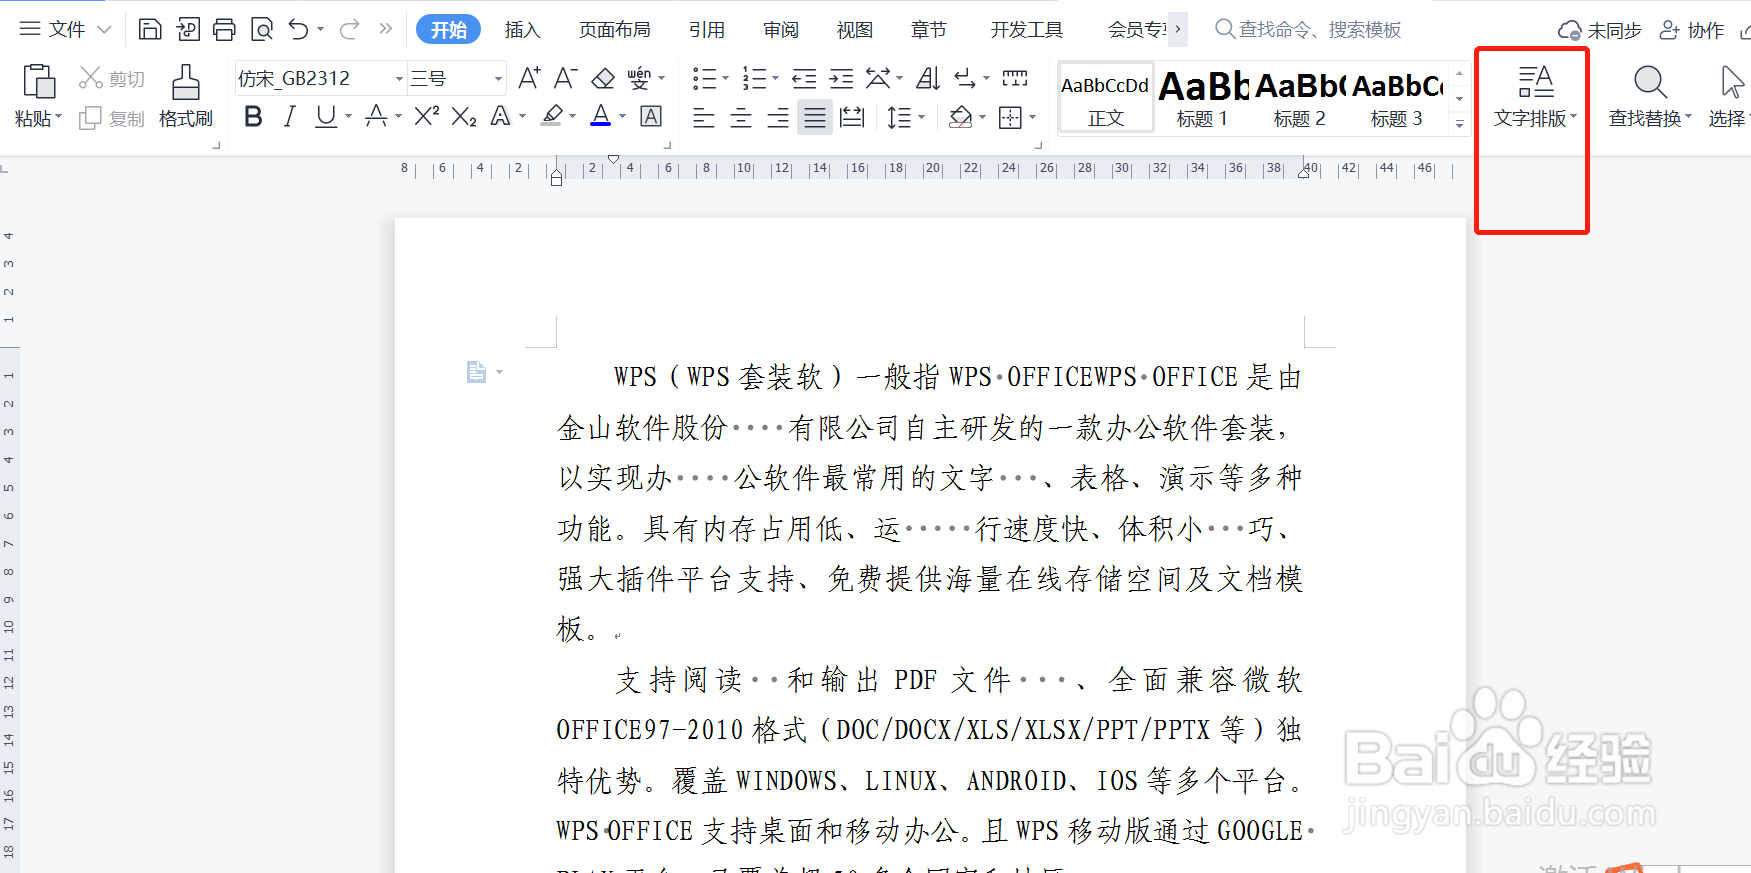Click the text highlight color marker

(x=552, y=117)
